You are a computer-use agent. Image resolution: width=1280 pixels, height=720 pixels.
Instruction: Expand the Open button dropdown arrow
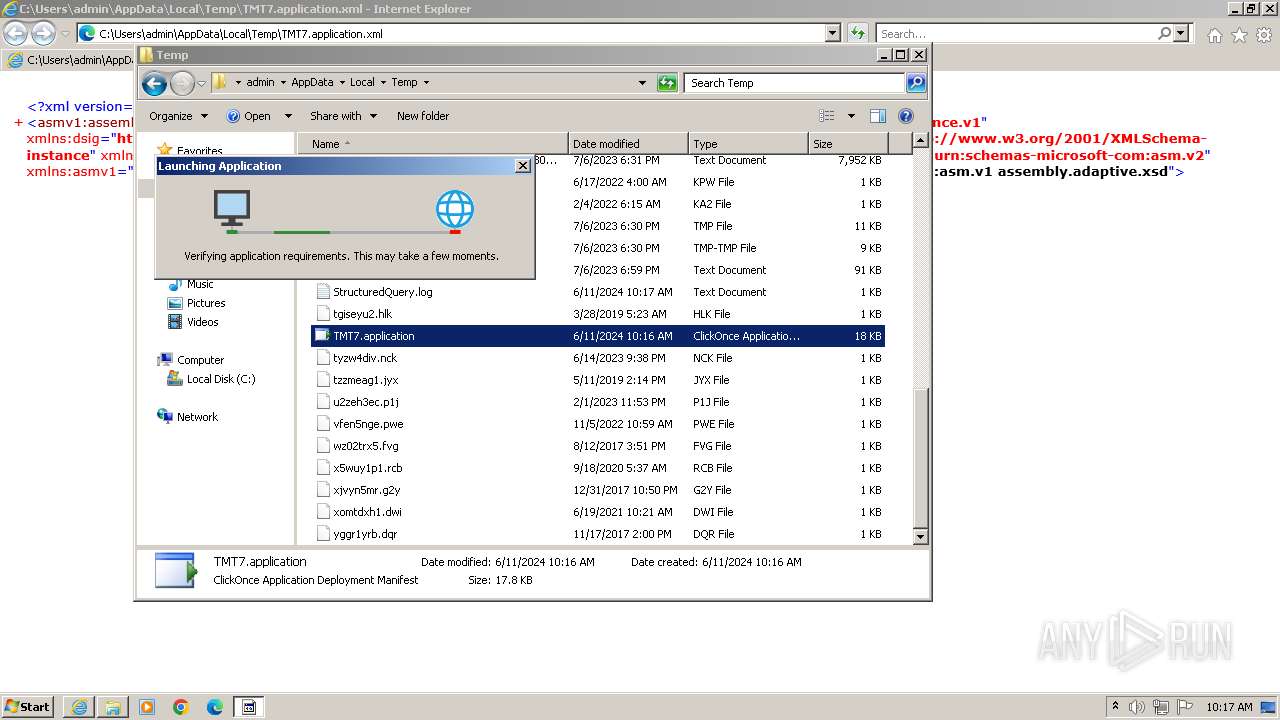tap(288, 116)
